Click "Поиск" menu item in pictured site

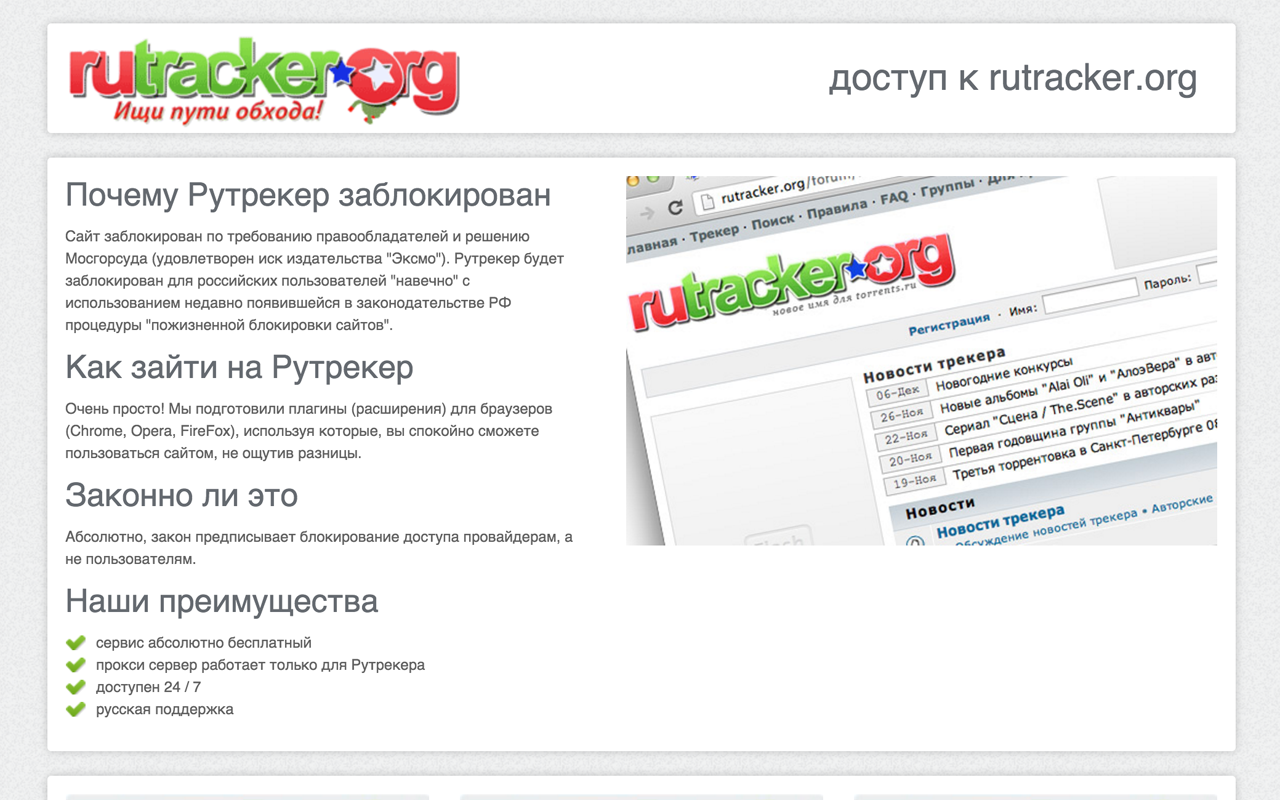tap(772, 220)
